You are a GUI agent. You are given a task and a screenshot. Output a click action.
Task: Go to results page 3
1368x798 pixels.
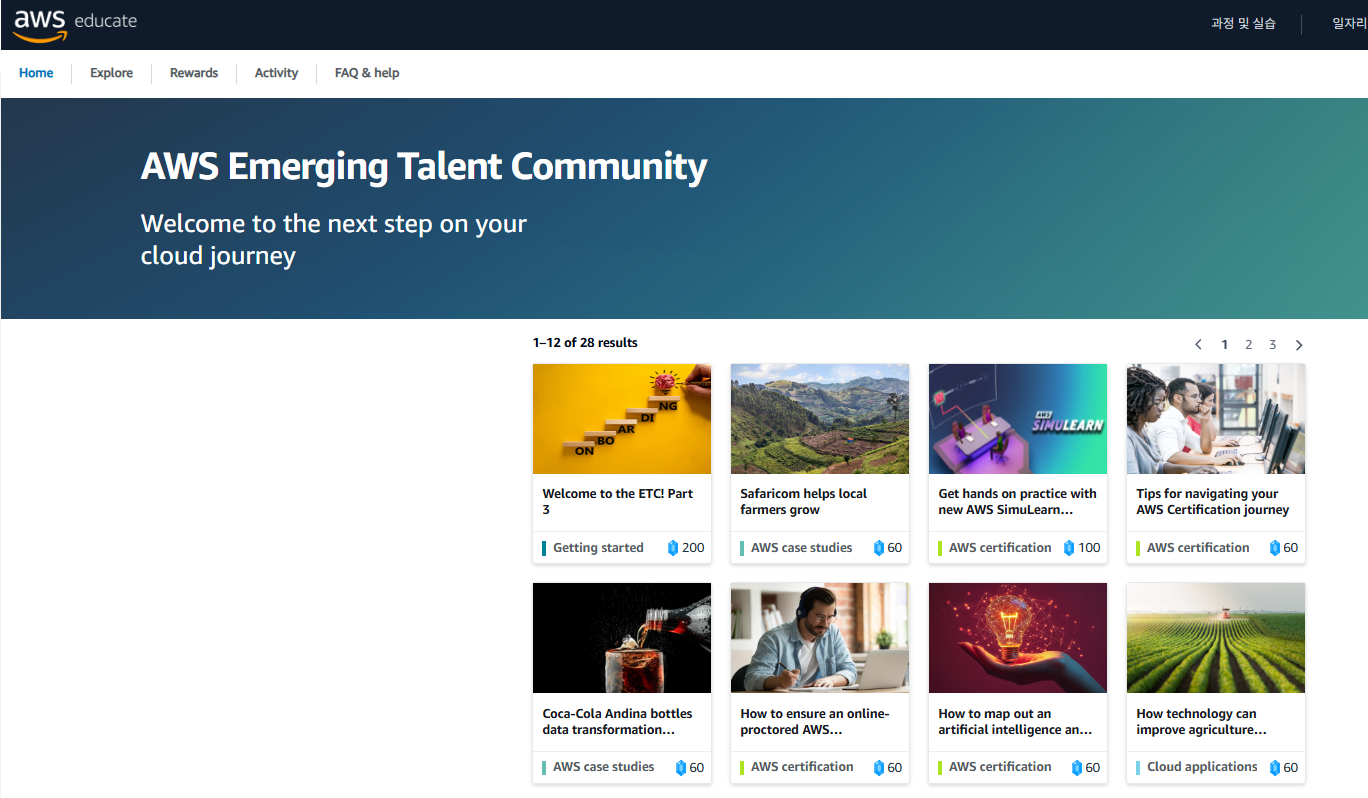coord(1272,345)
